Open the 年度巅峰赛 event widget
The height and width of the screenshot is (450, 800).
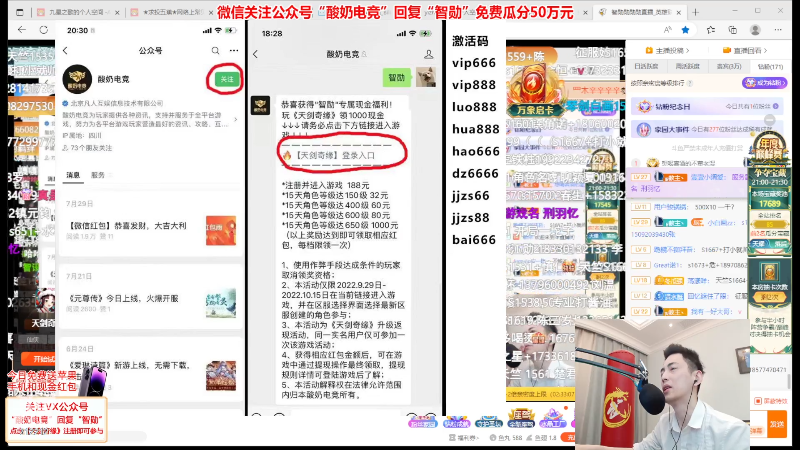click(x=769, y=149)
